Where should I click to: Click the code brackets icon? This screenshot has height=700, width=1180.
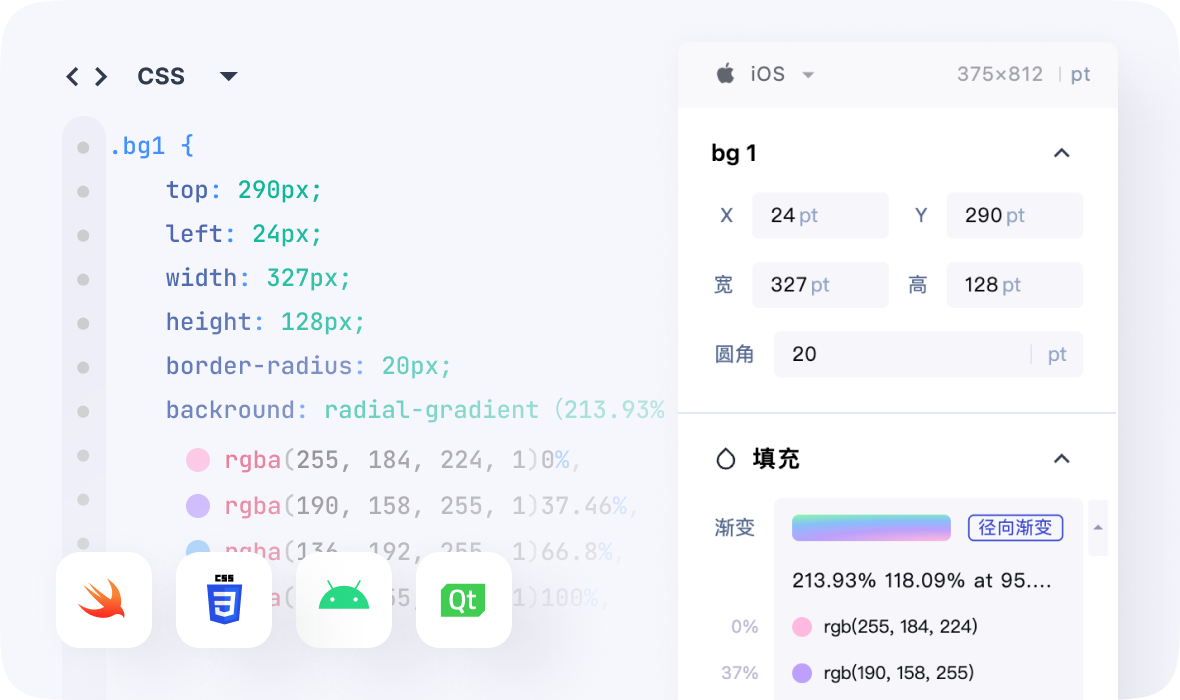coord(86,77)
